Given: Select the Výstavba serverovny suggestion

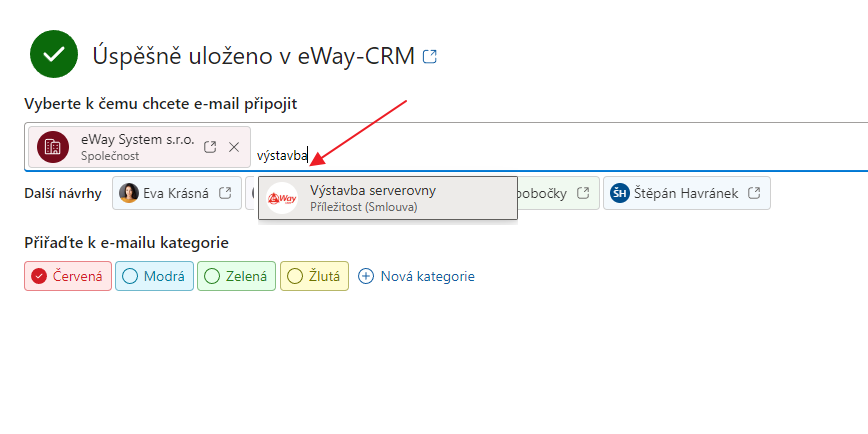Looking at the screenshot, I should pyautogui.click(x=388, y=198).
